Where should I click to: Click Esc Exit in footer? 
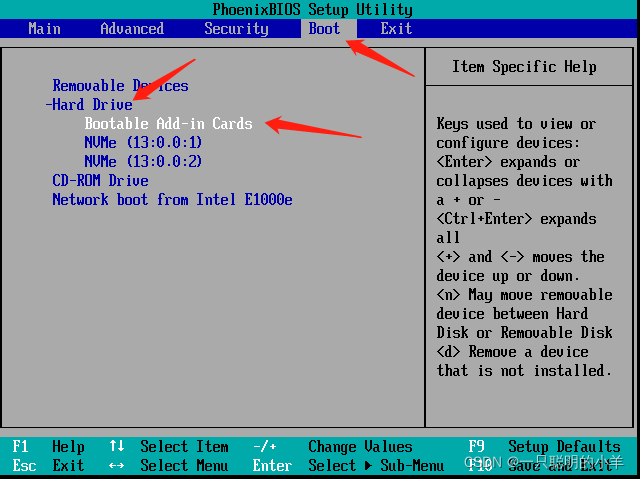pyautogui.click(x=48, y=466)
